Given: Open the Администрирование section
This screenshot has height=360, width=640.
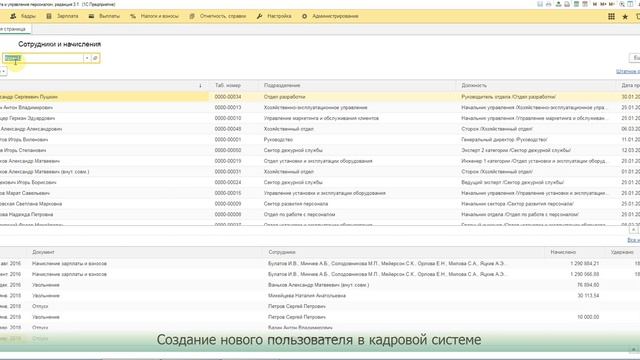Looking at the screenshot, I should point(330,16).
